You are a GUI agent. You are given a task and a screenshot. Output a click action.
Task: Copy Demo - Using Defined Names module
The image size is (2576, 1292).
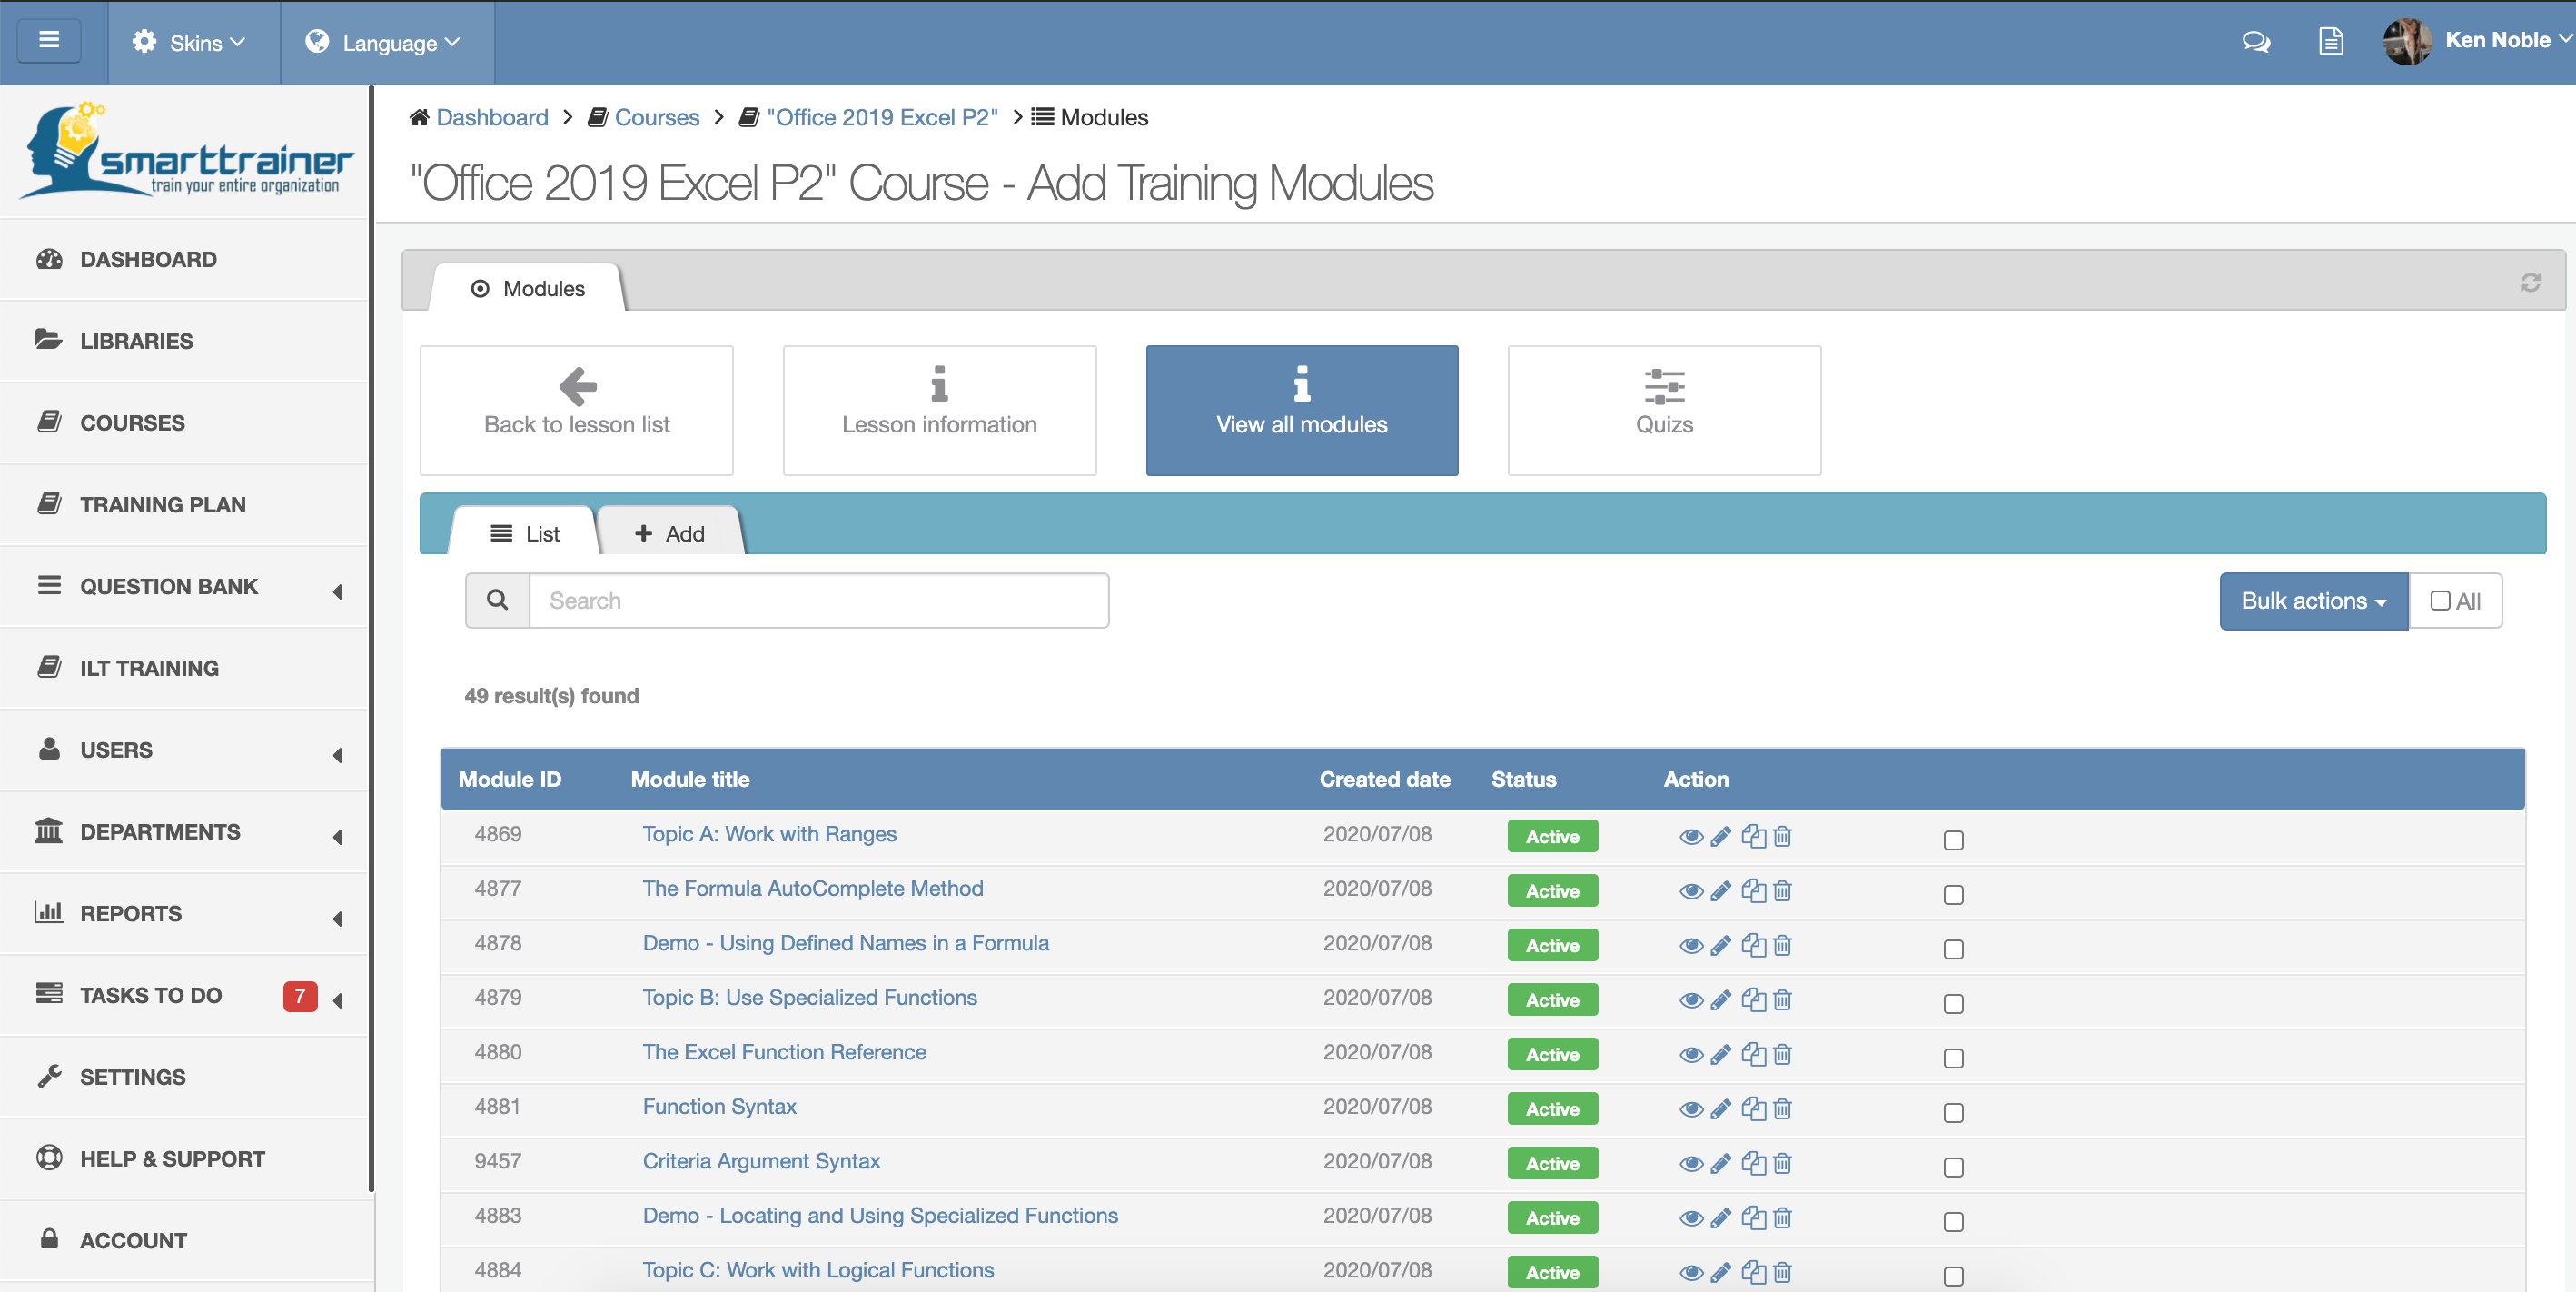coord(1753,945)
